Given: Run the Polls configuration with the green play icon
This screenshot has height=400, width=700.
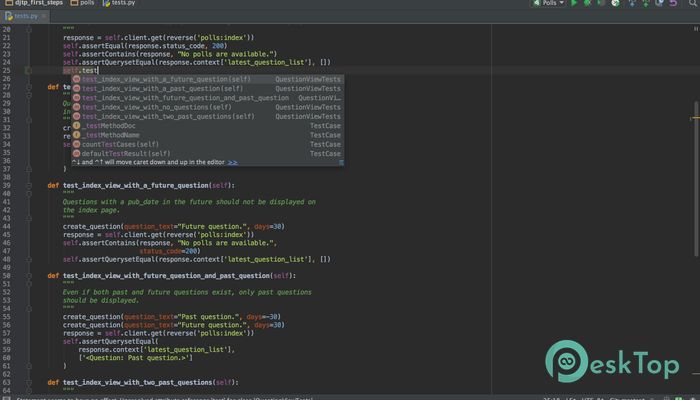Looking at the screenshot, I should coord(574,3).
